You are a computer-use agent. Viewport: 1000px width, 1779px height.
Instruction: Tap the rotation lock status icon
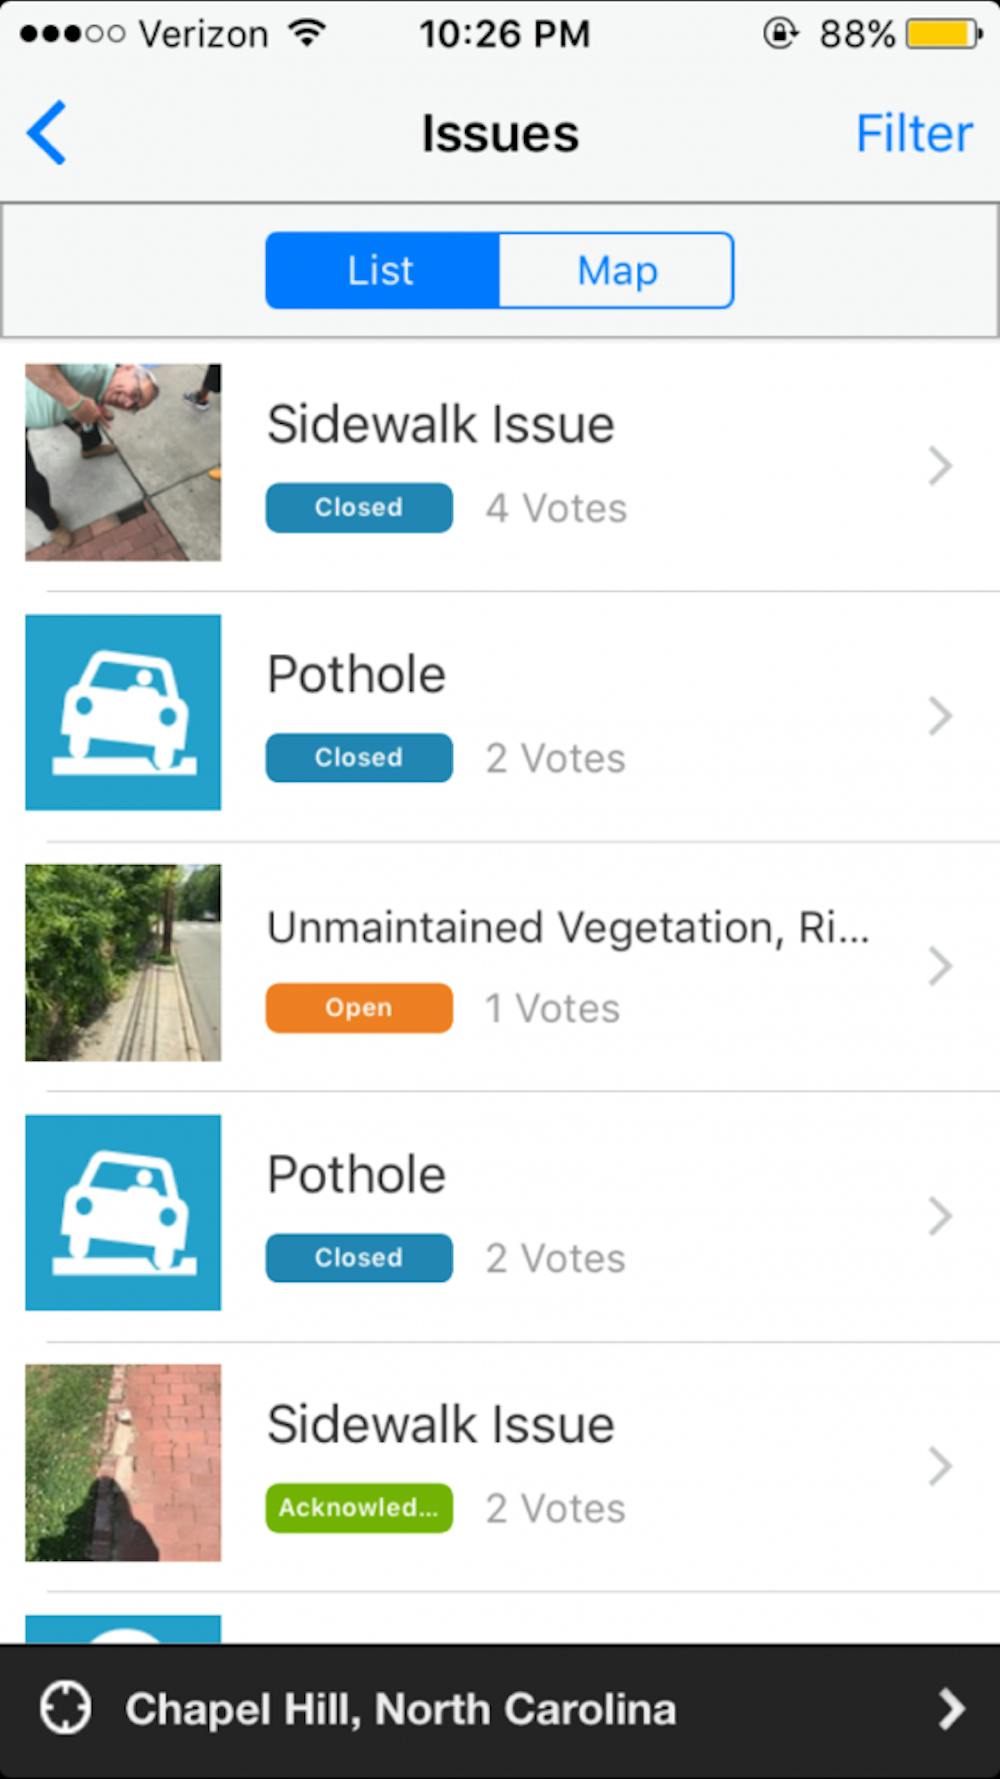click(780, 34)
